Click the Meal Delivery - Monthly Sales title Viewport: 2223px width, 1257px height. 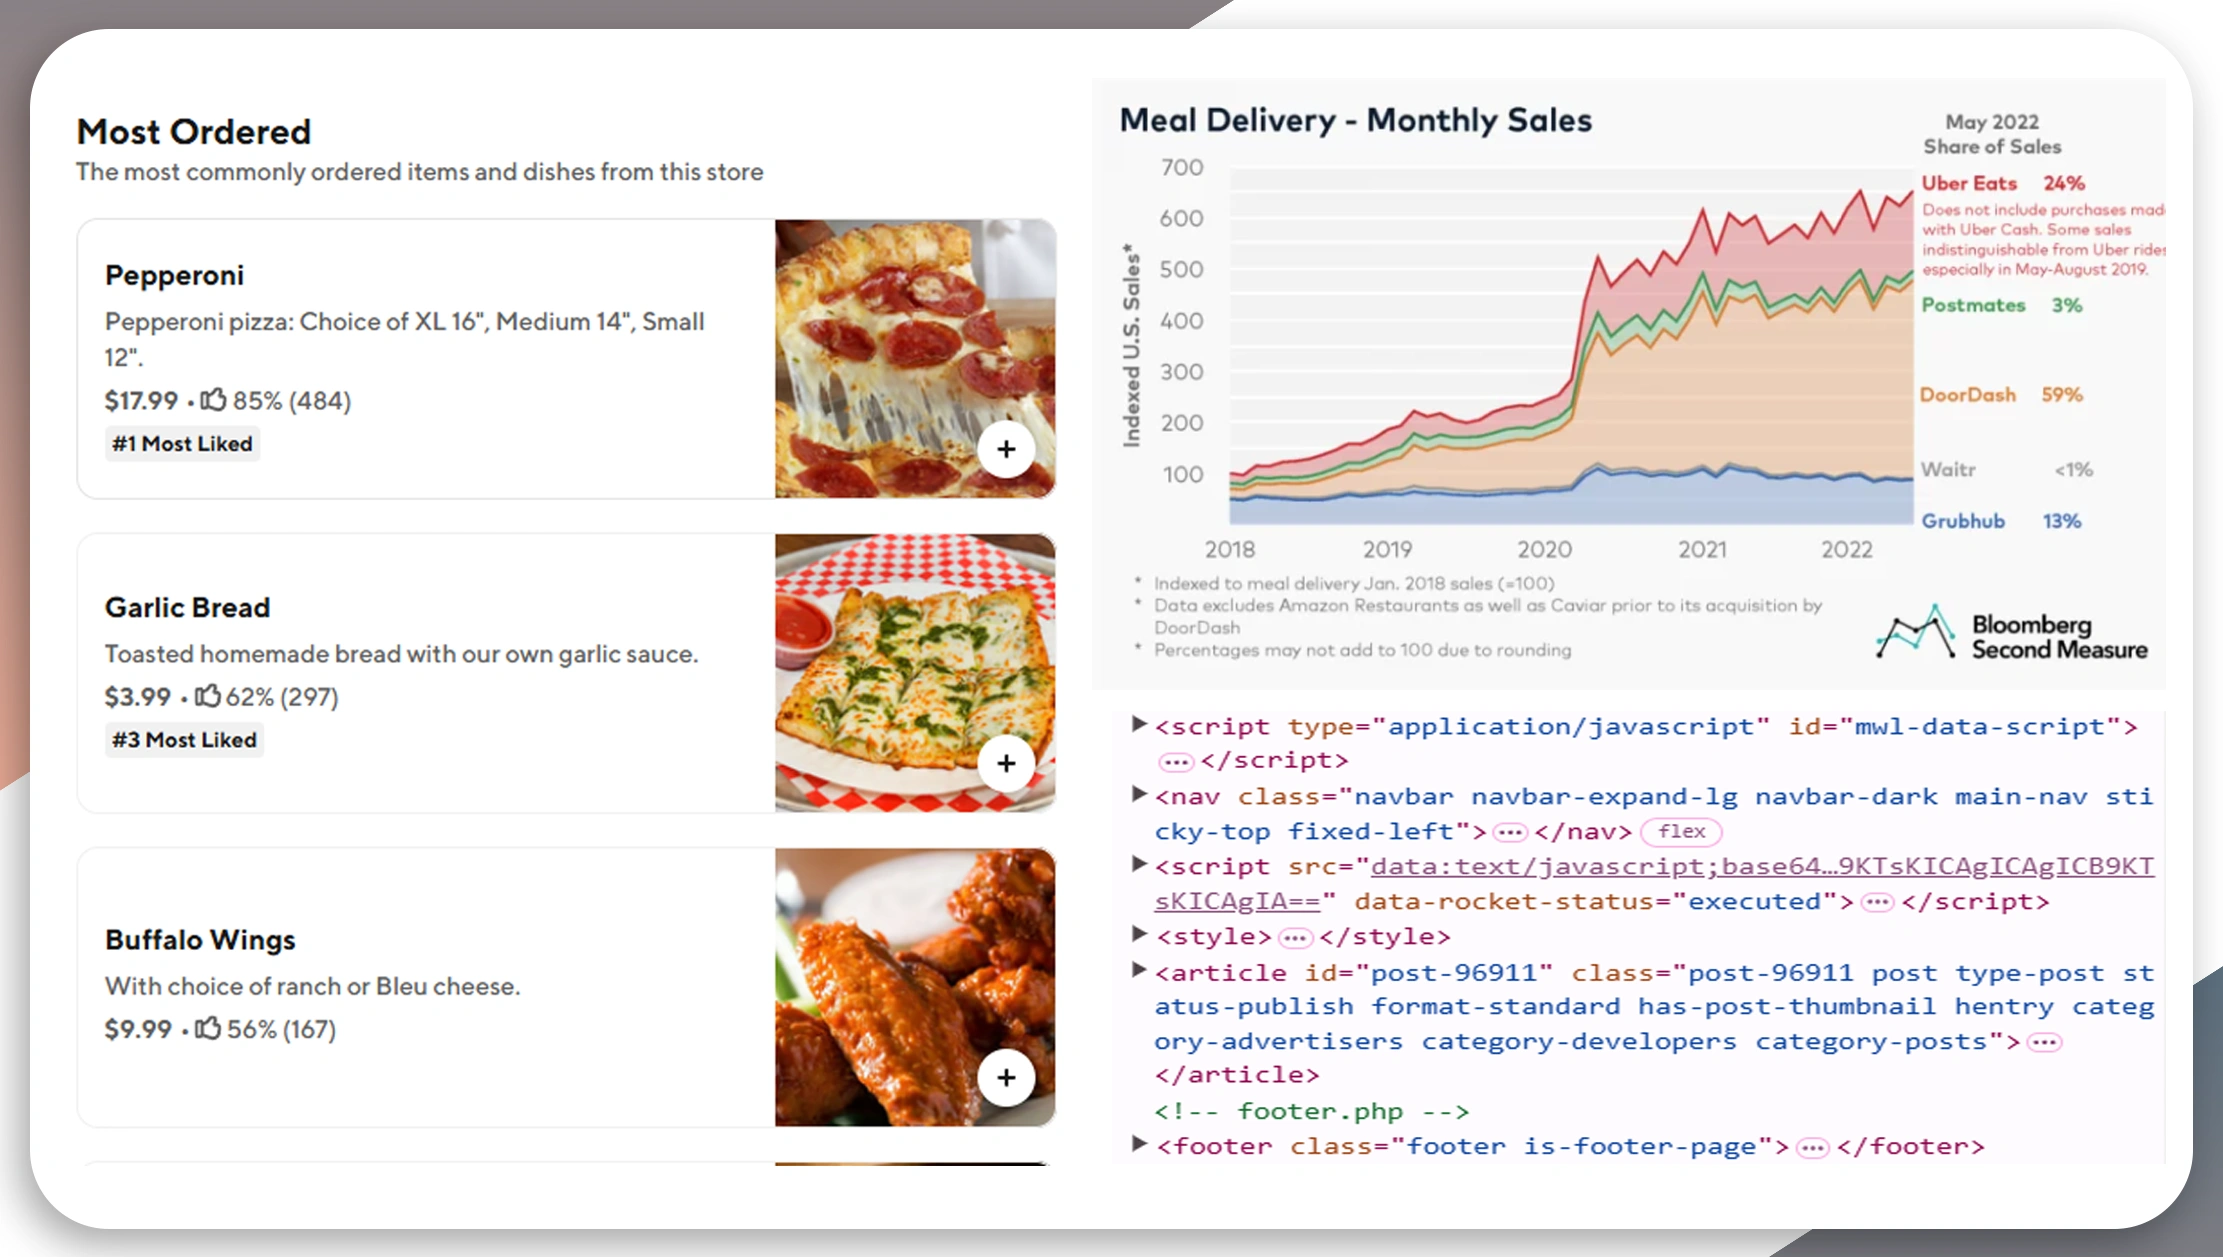click(1355, 120)
